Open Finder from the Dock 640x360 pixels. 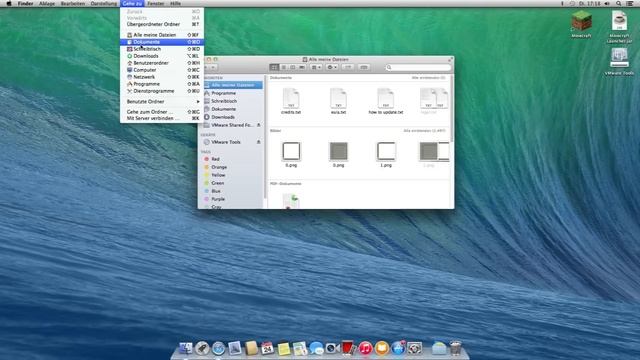185,348
